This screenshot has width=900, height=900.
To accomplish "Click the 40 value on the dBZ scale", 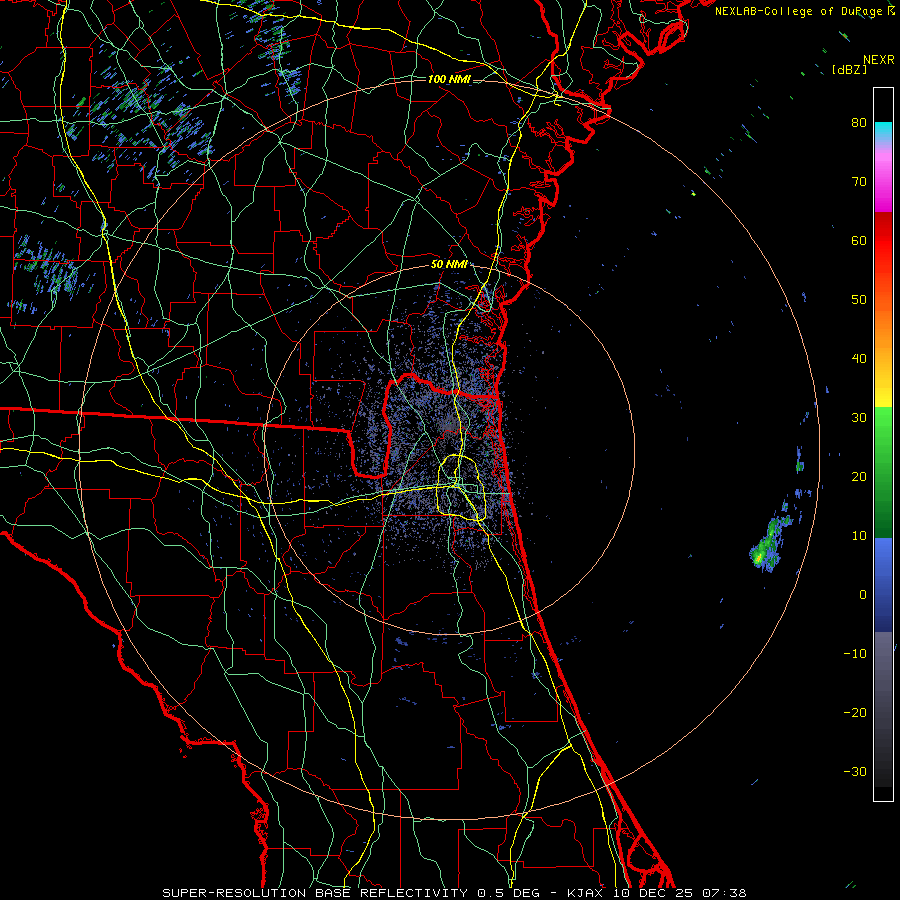I will click(859, 359).
